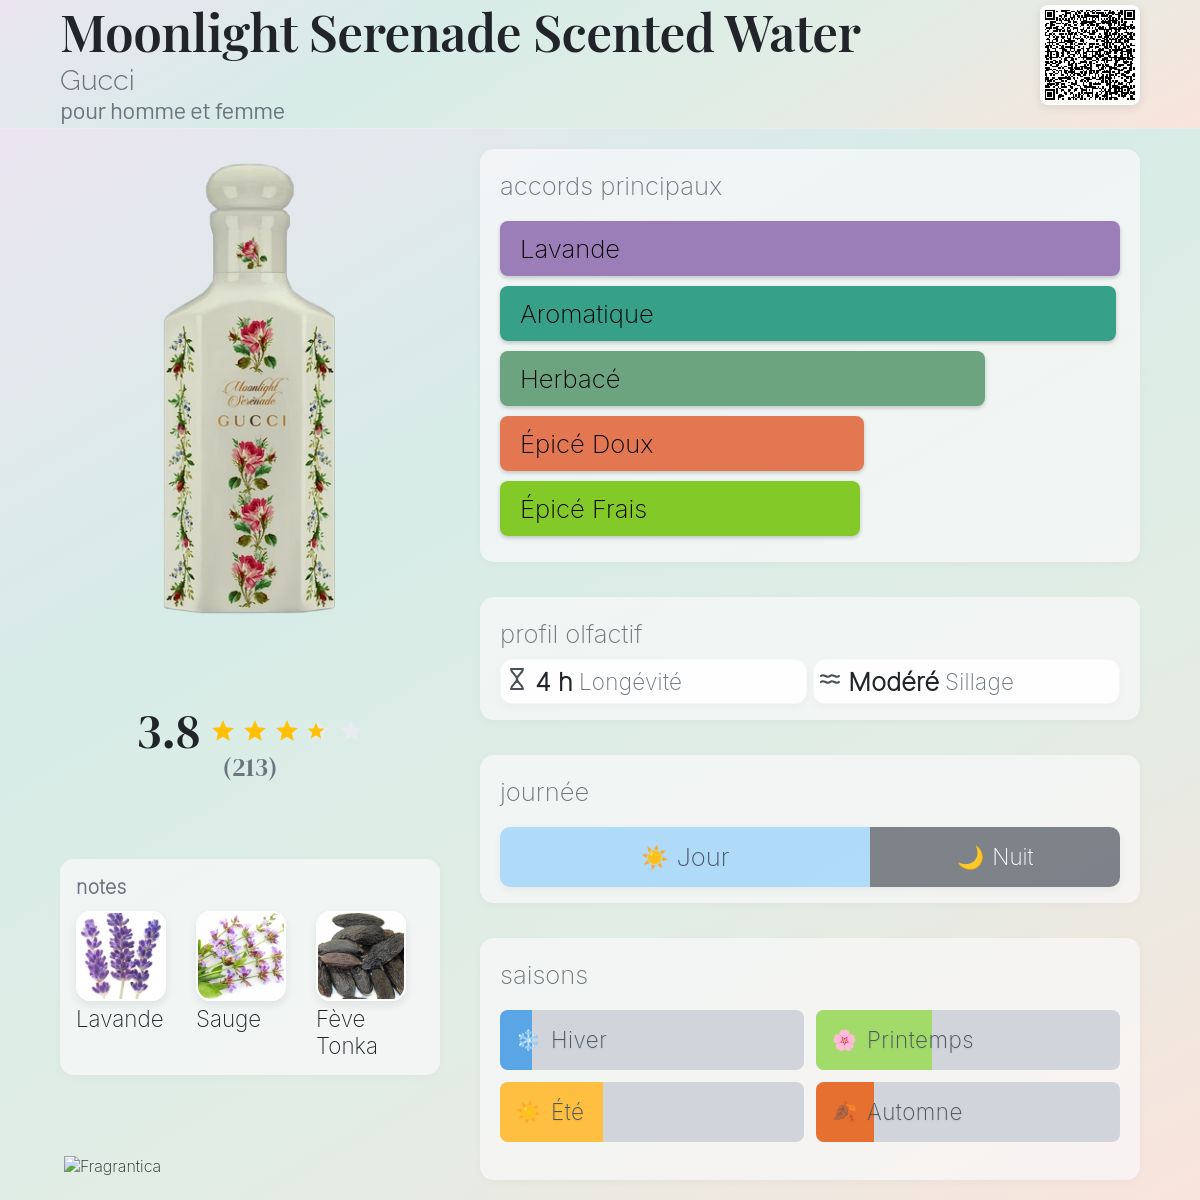This screenshot has width=1200, height=1200.
Task: Click the sun icon next to Jour
Action: pos(655,857)
